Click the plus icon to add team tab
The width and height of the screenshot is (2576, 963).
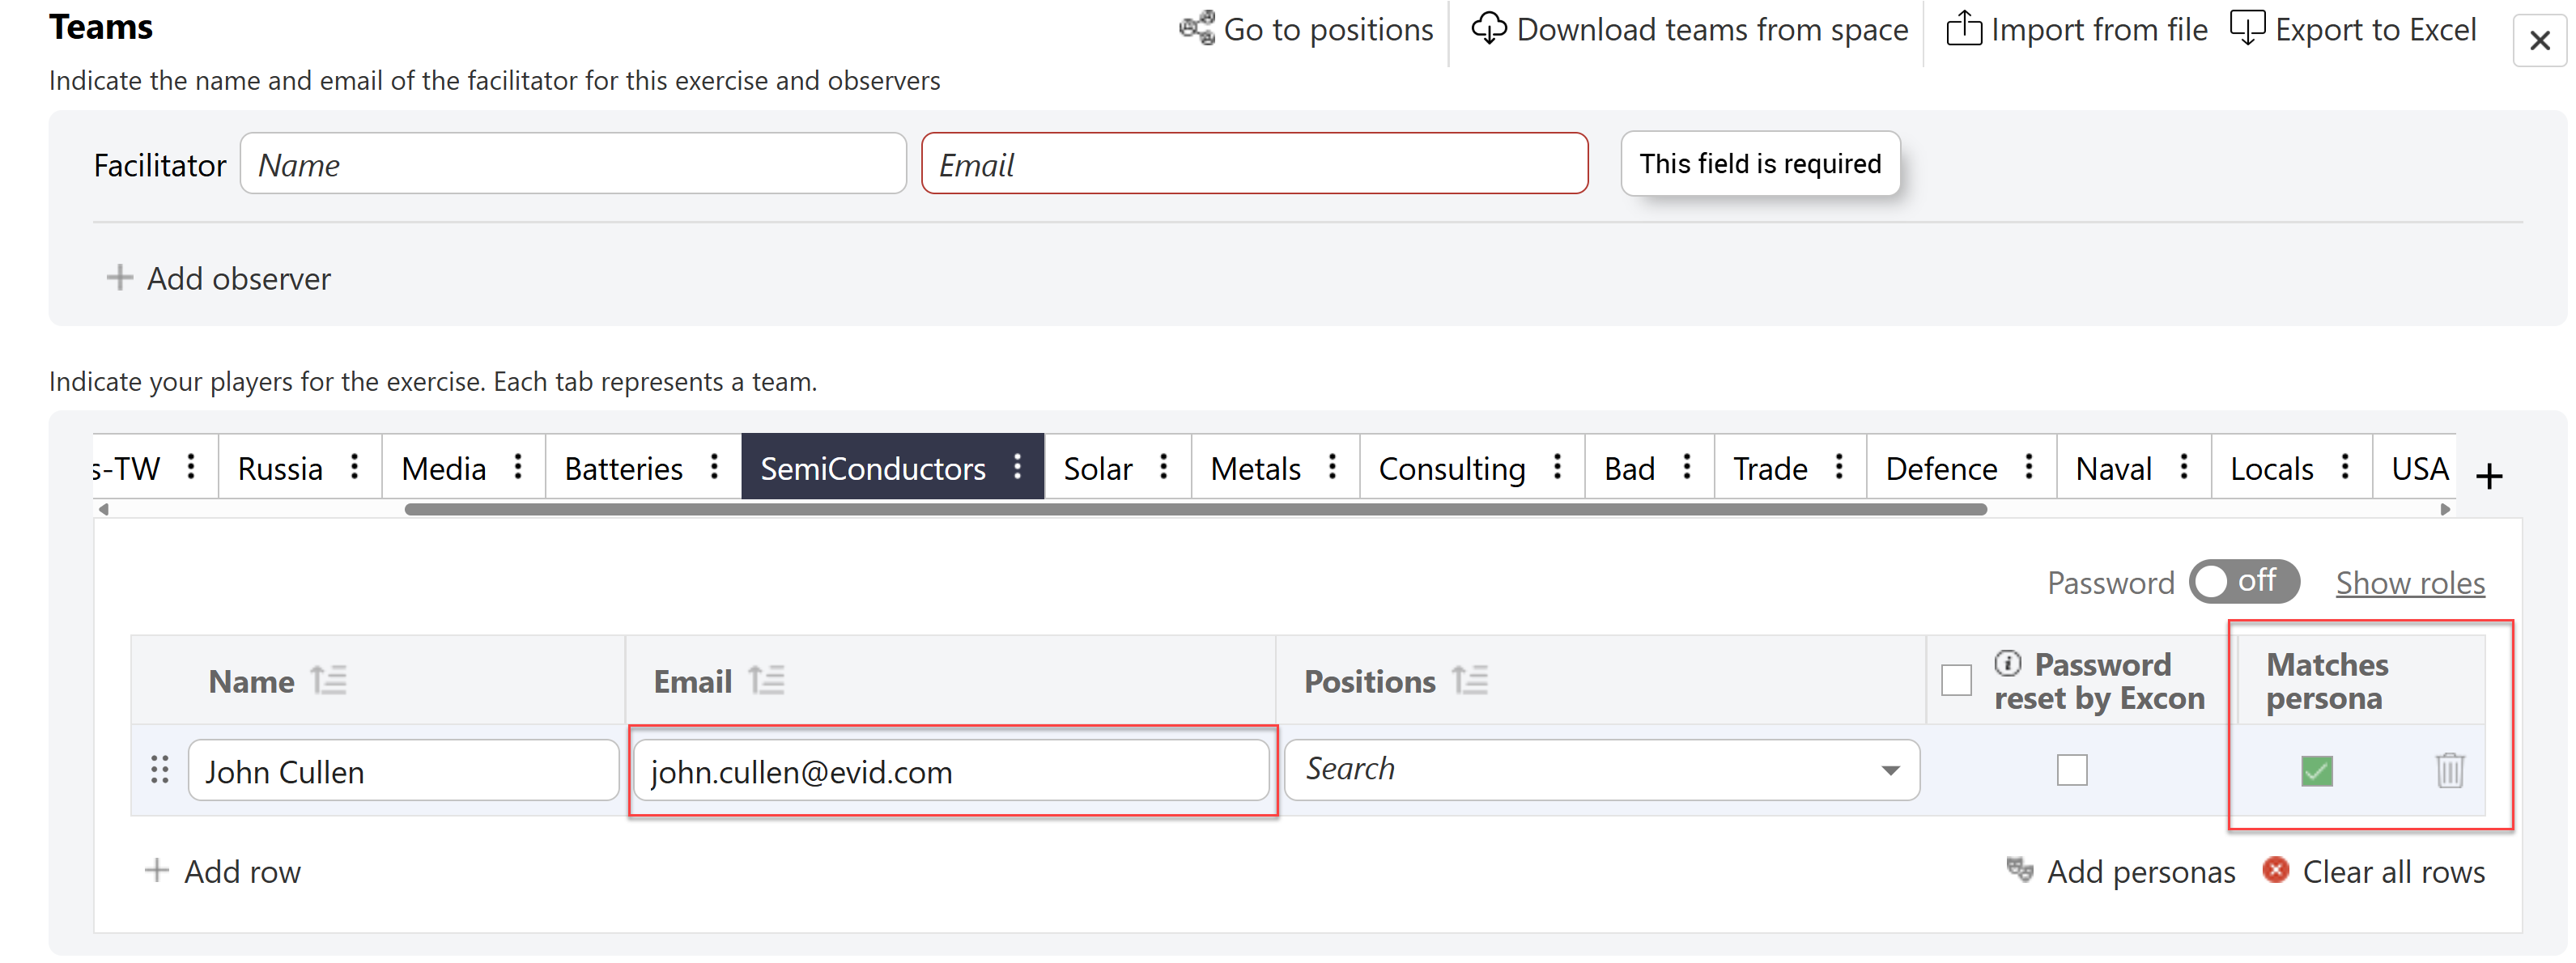click(x=2489, y=476)
